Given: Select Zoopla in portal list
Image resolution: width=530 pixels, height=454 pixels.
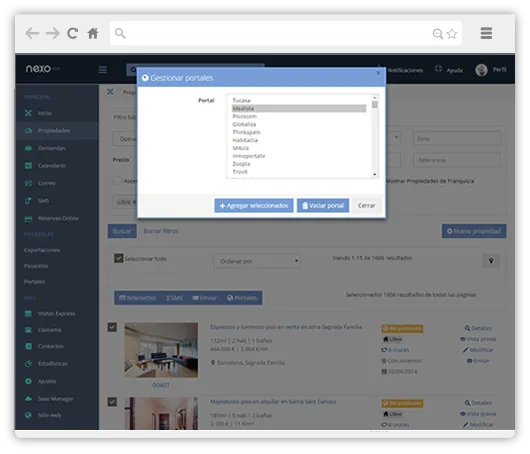Looking at the screenshot, I should 299,164.
